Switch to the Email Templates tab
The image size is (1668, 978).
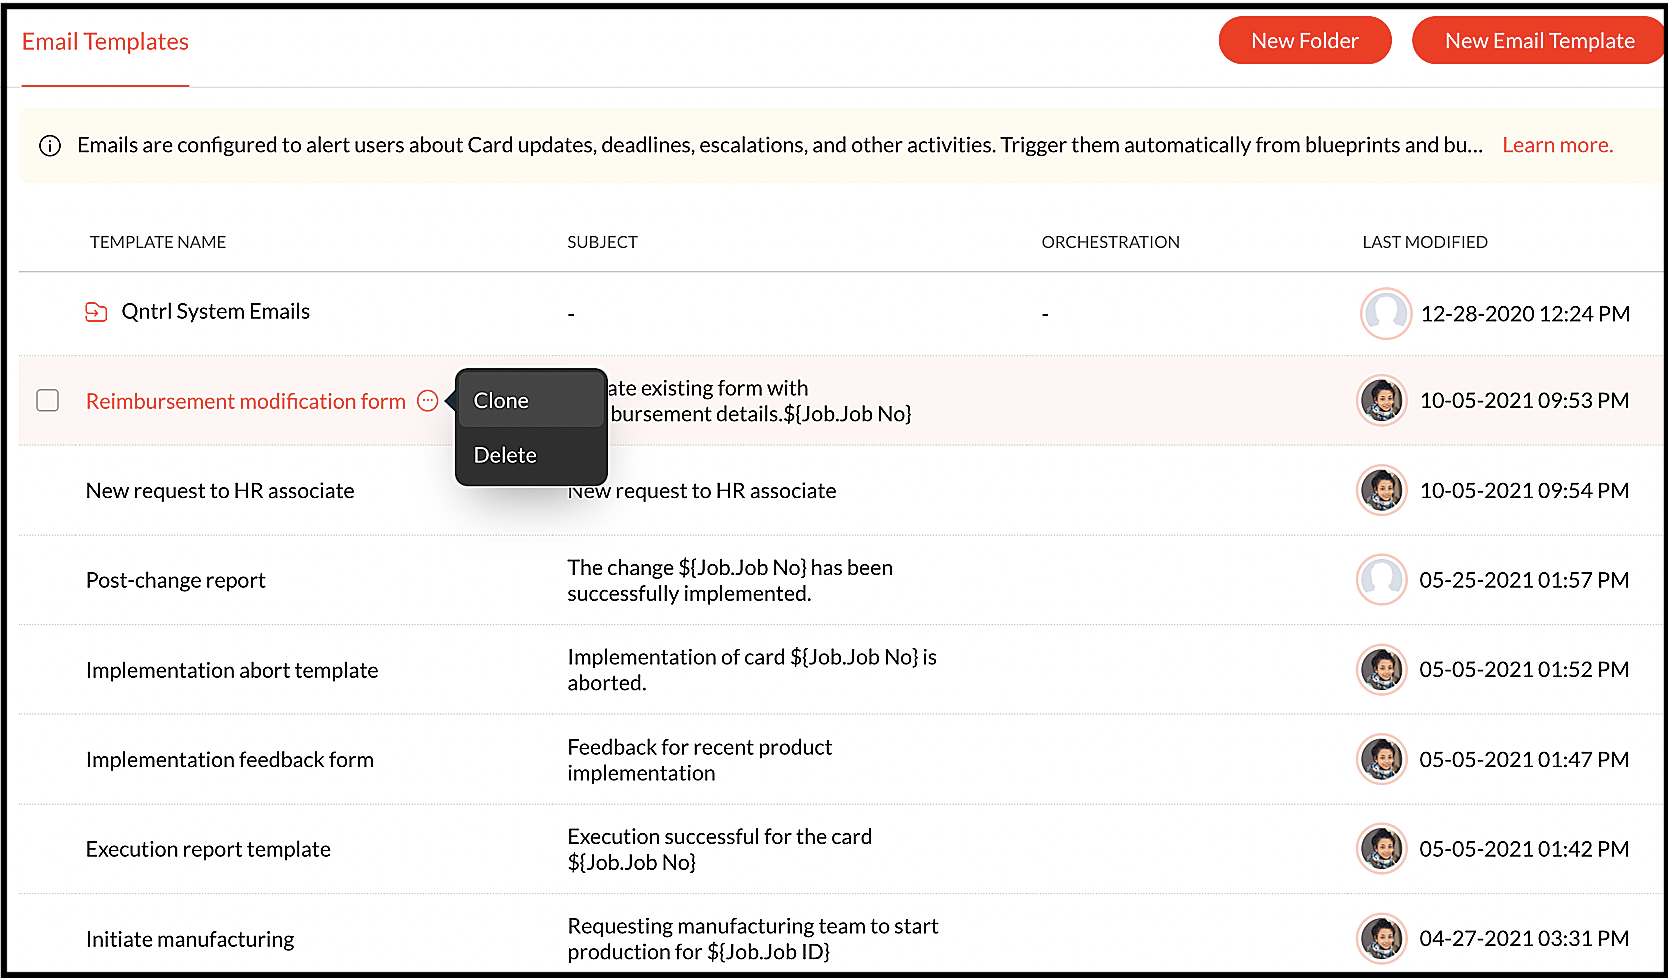pyautogui.click(x=105, y=41)
